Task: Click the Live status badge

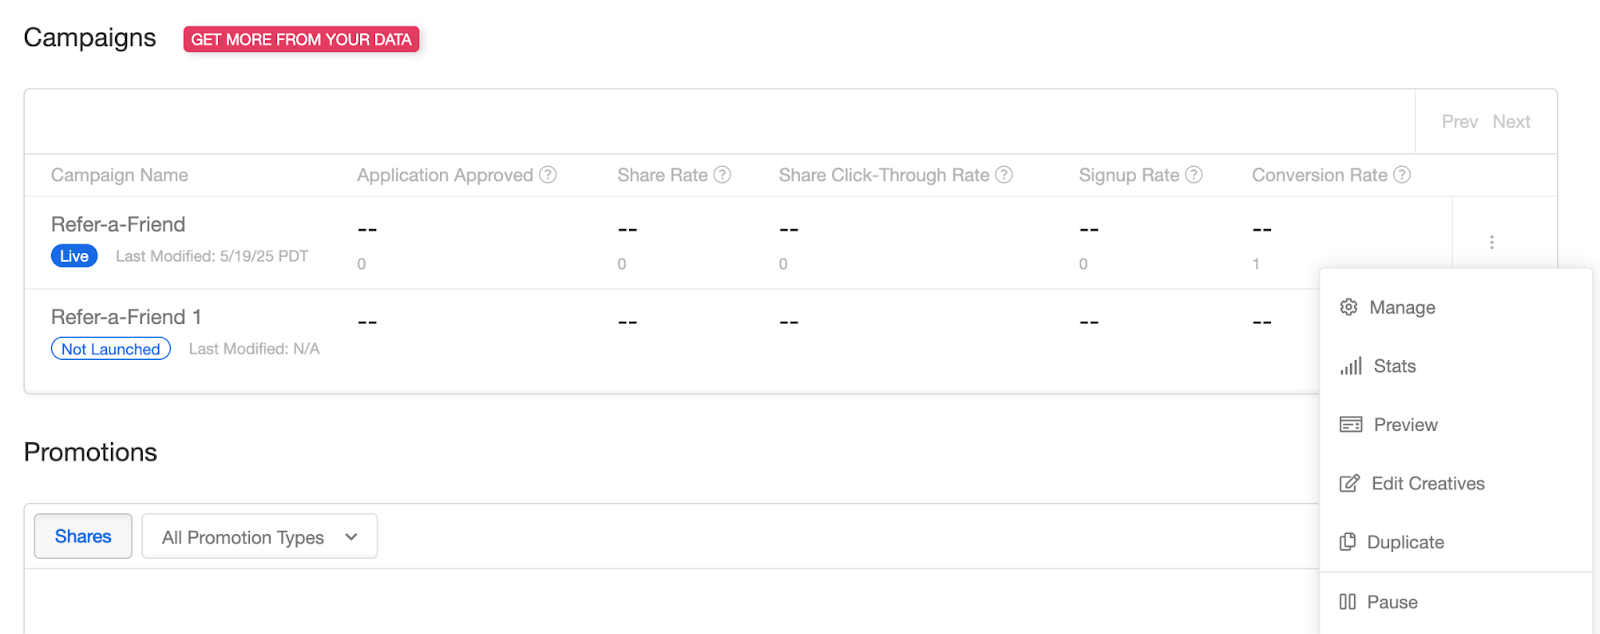Action: coord(74,256)
